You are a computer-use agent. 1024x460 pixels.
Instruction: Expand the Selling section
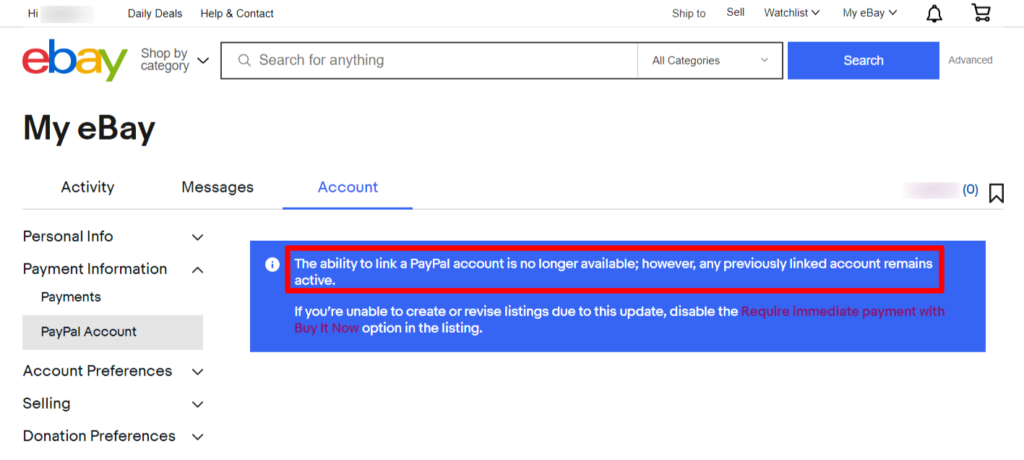pyautogui.click(x=114, y=404)
